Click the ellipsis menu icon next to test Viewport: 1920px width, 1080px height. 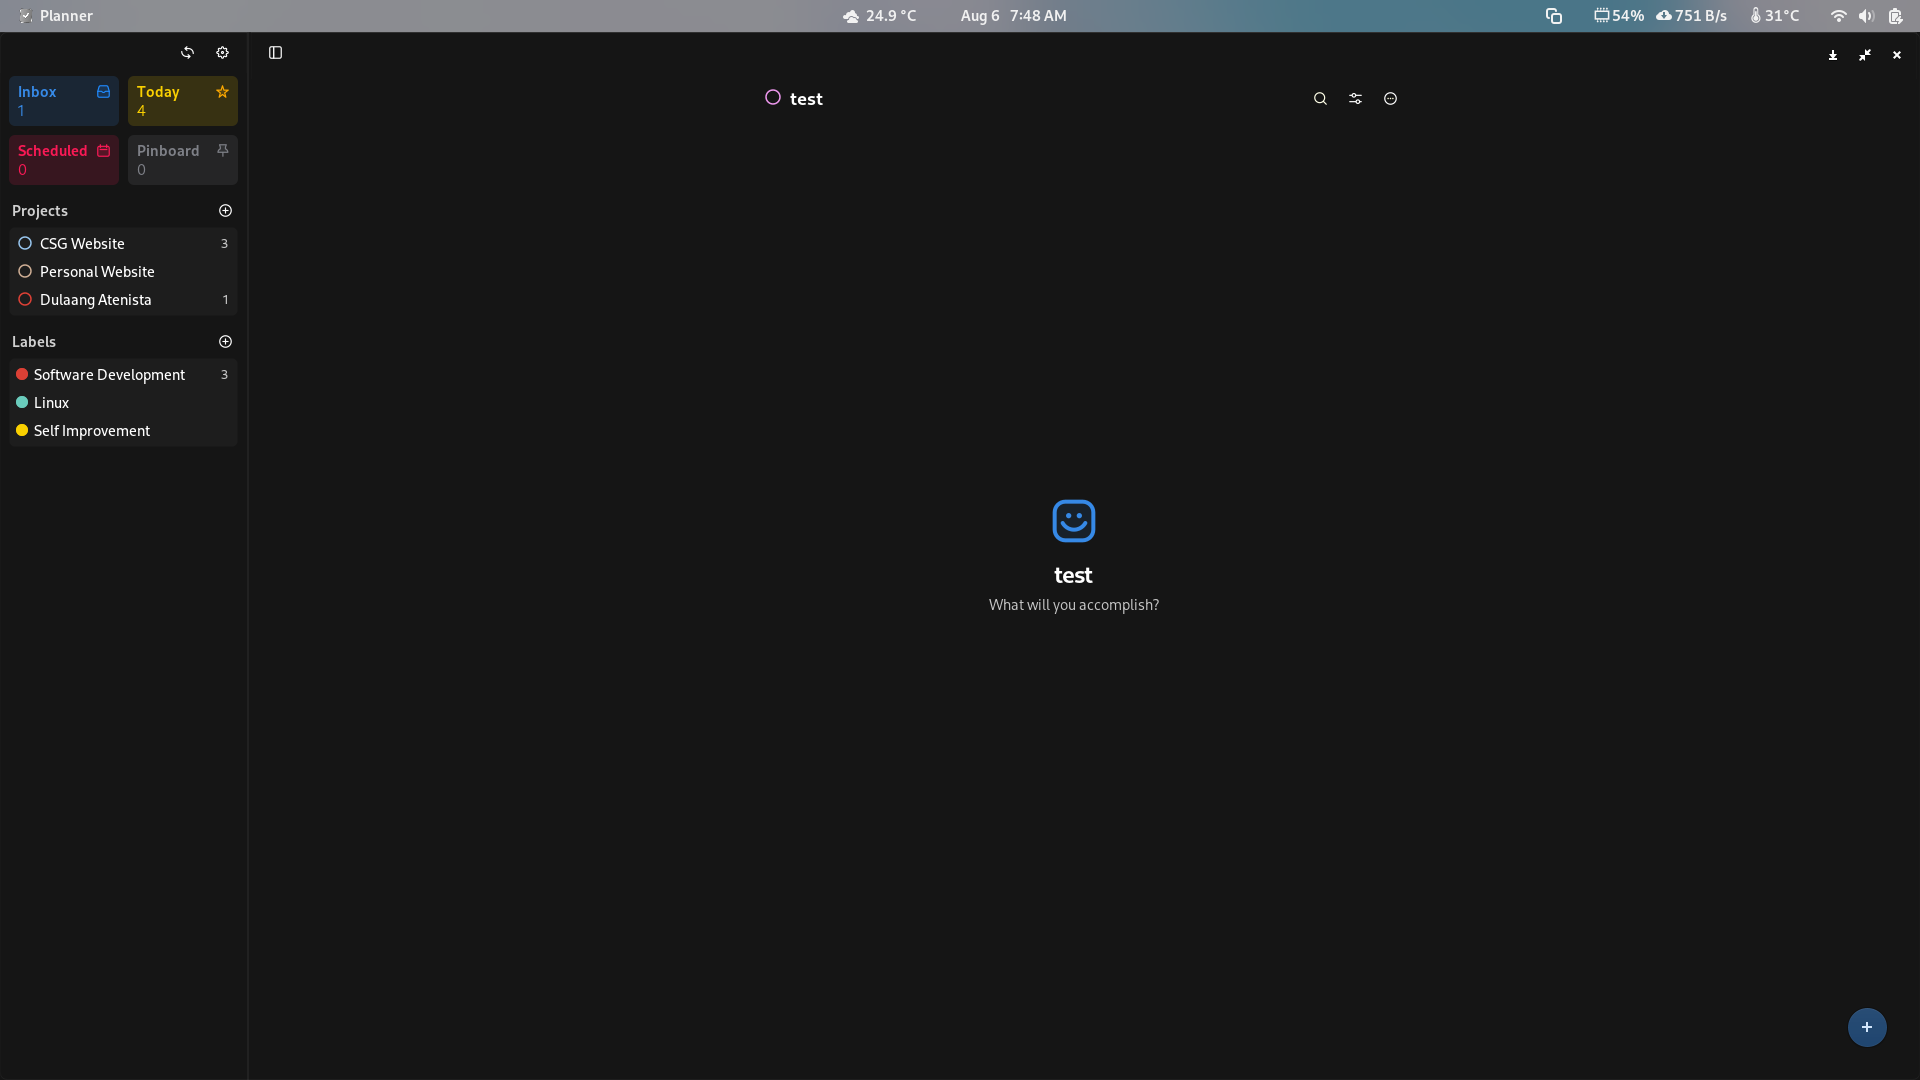pos(1390,98)
